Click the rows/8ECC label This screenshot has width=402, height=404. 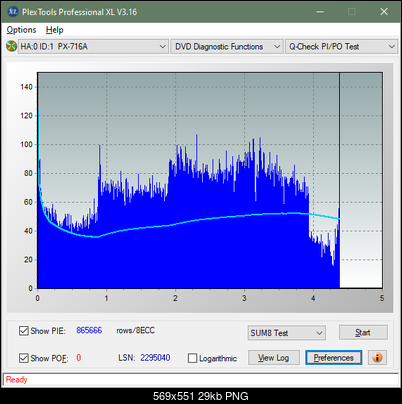[135, 330]
